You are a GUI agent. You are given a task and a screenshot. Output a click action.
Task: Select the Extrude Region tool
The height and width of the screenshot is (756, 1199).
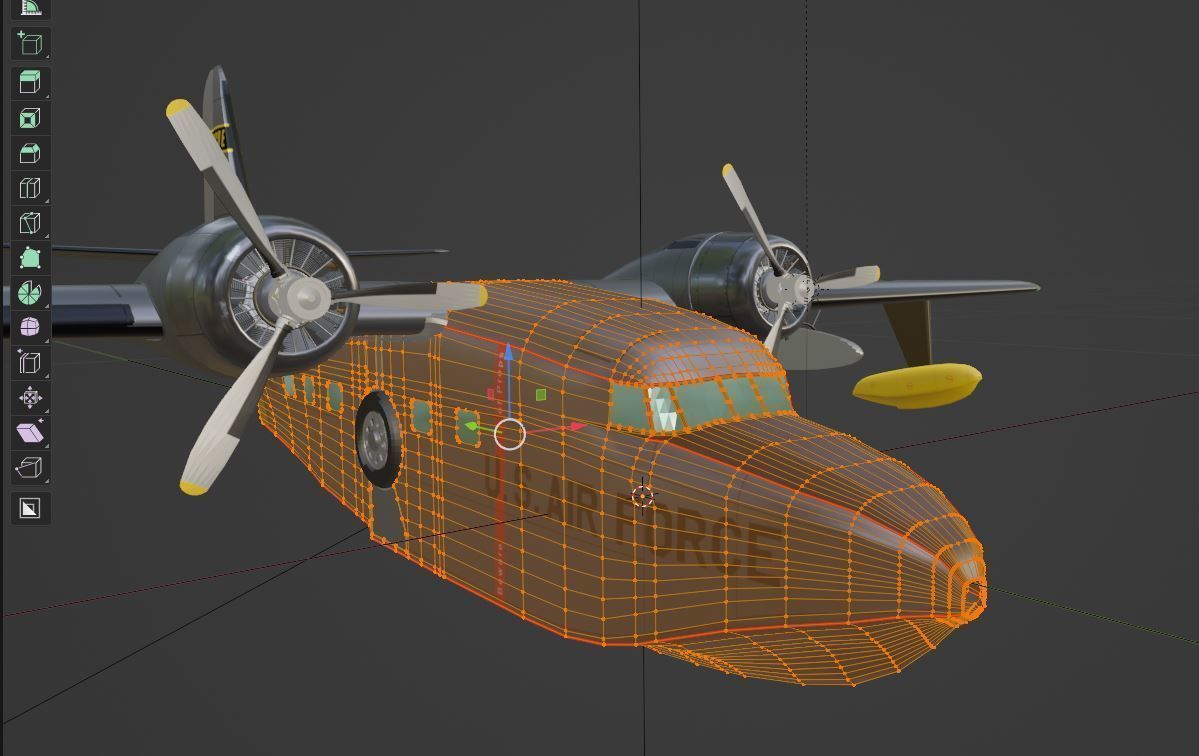[x=30, y=81]
